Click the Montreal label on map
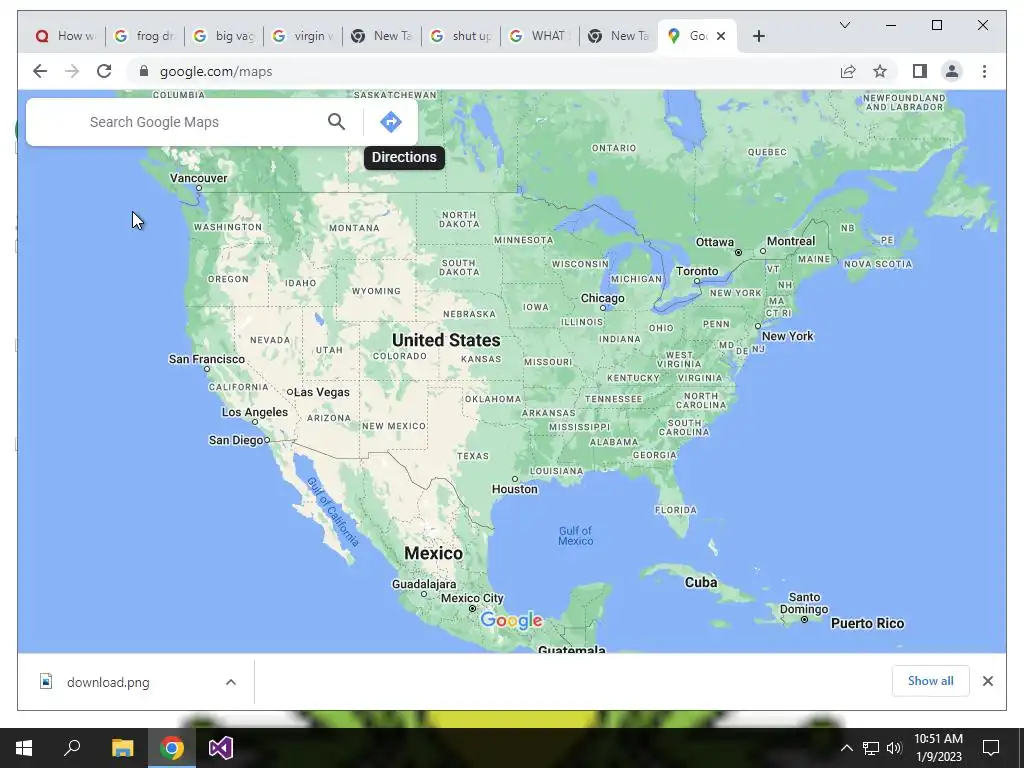Screen dimensions: 1024x768 point(791,241)
